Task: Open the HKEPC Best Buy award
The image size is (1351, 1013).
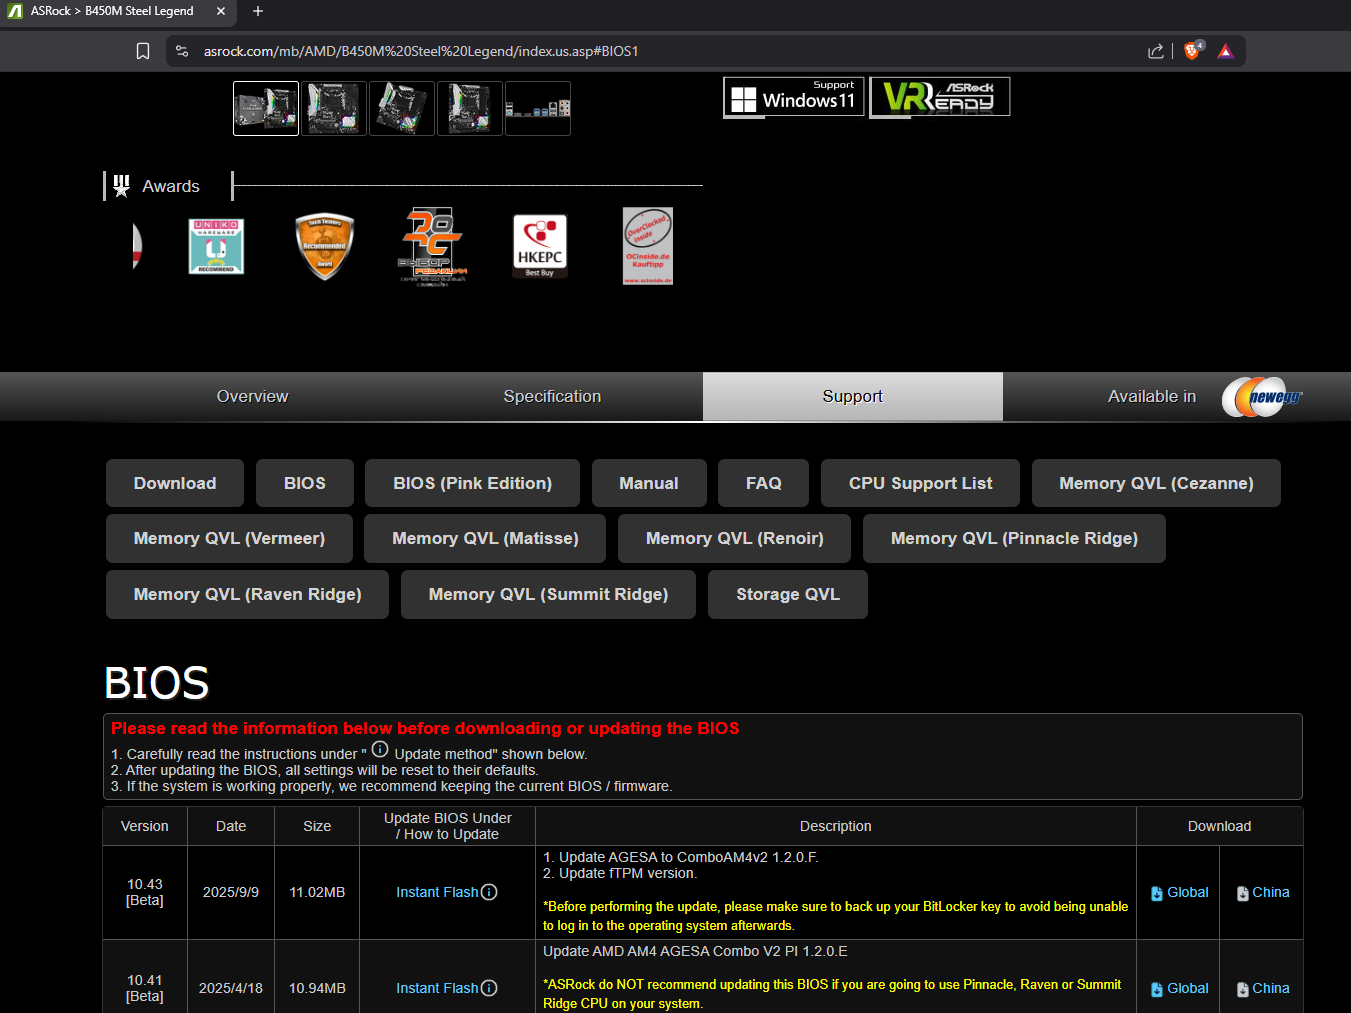Action: pos(540,246)
